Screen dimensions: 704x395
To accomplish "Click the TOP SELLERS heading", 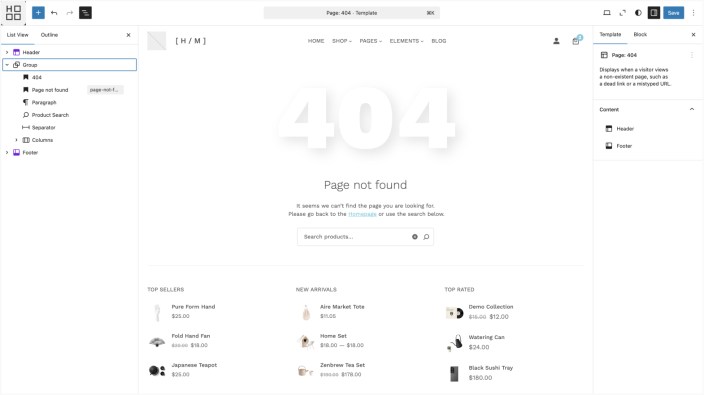I will pyautogui.click(x=166, y=290).
